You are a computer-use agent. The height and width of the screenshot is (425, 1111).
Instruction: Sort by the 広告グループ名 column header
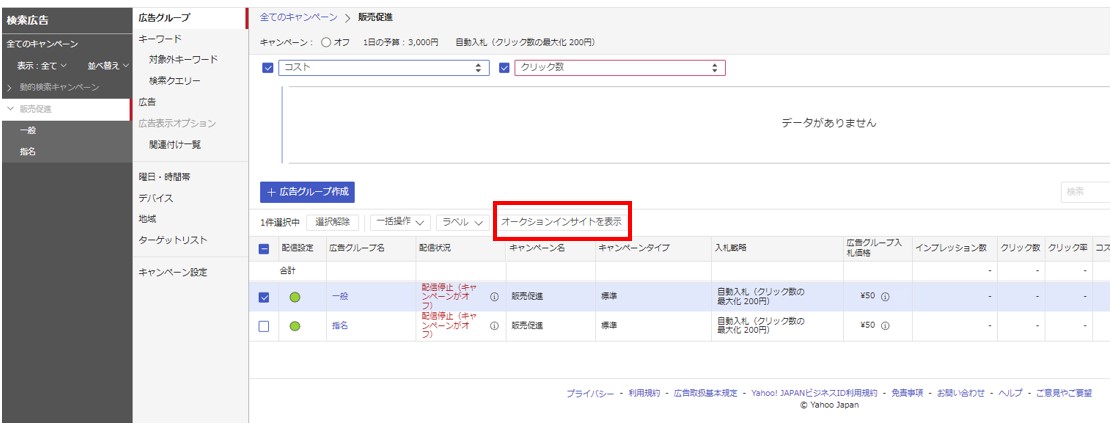coord(356,249)
